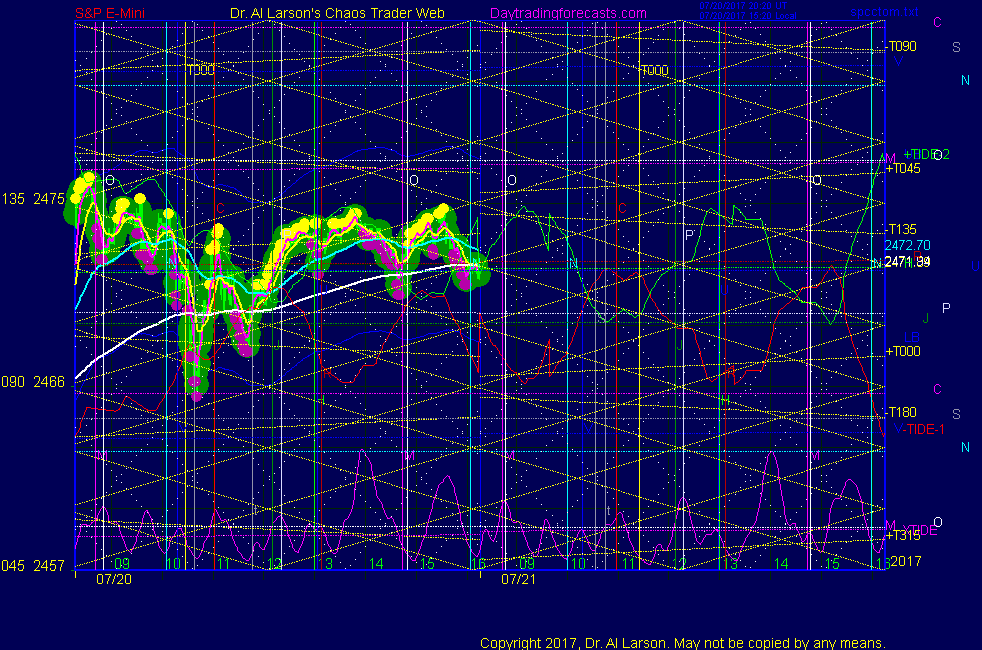982x650 pixels.
Task: Click the "2017" year label
Action: pos(906,561)
